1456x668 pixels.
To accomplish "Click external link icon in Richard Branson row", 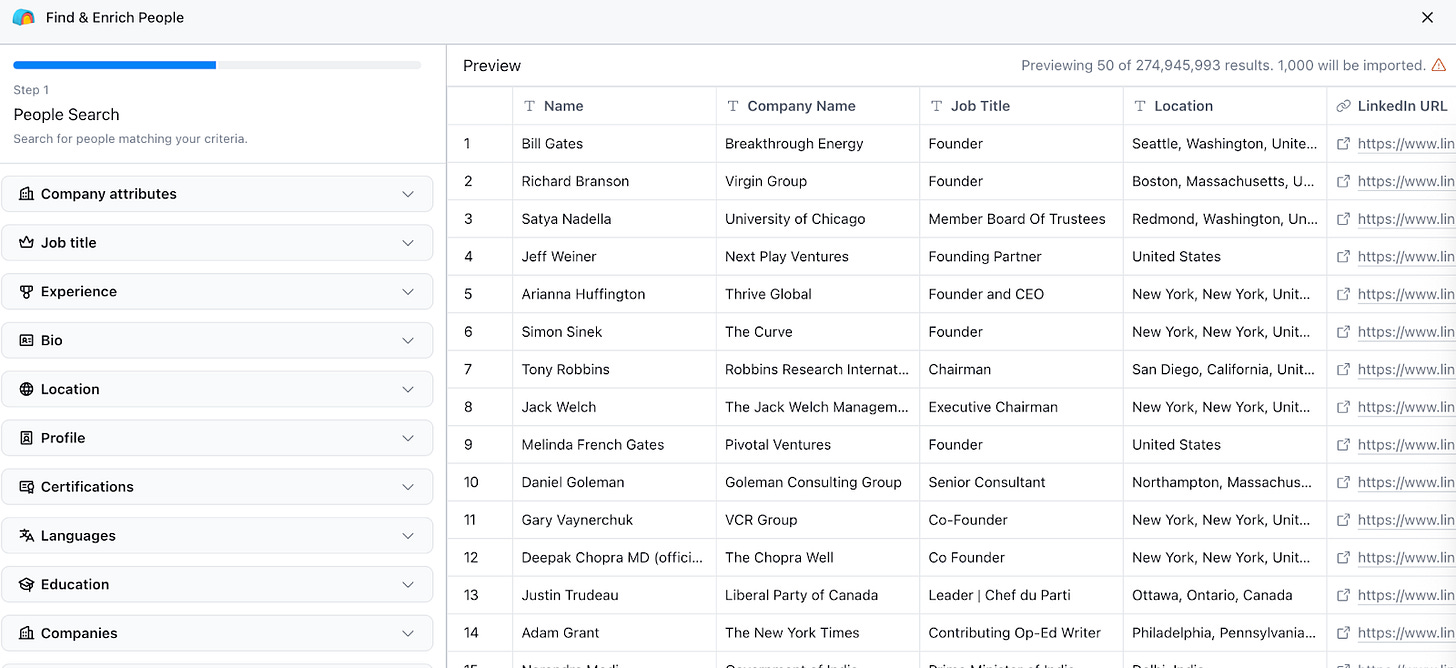I will pyautogui.click(x=1343, y=181).
